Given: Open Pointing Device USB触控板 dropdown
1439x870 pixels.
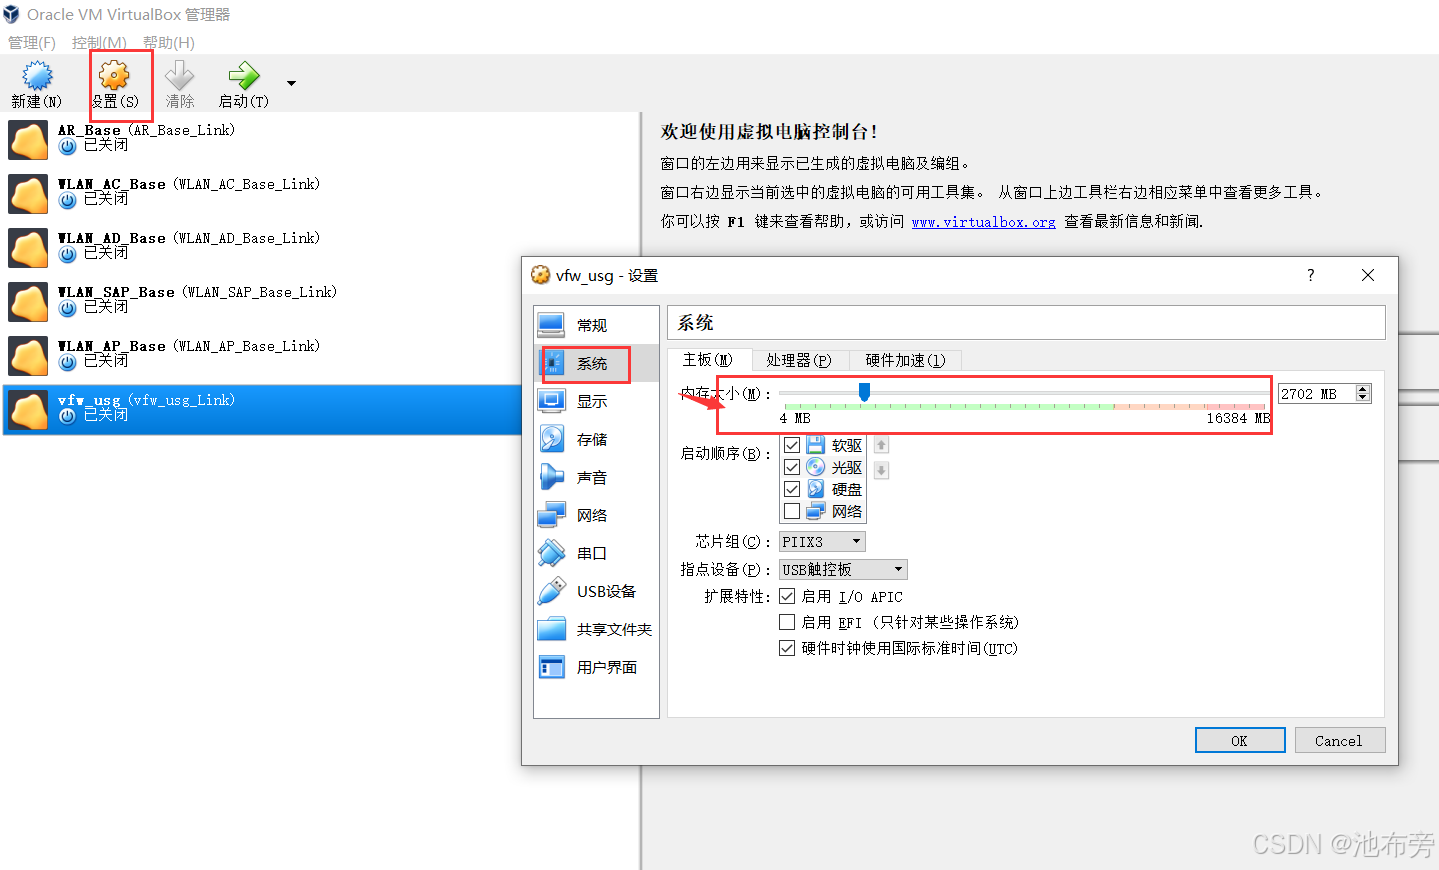Looking at the screenshot, I should 843,569.
